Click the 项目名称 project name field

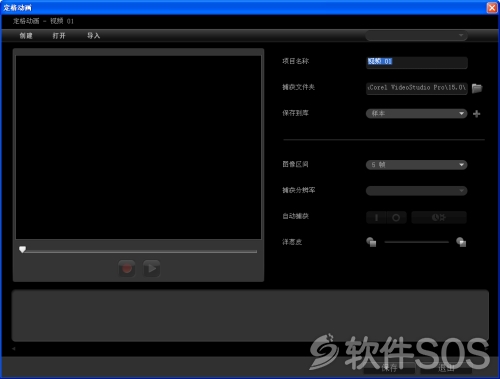tap(417, 62)
